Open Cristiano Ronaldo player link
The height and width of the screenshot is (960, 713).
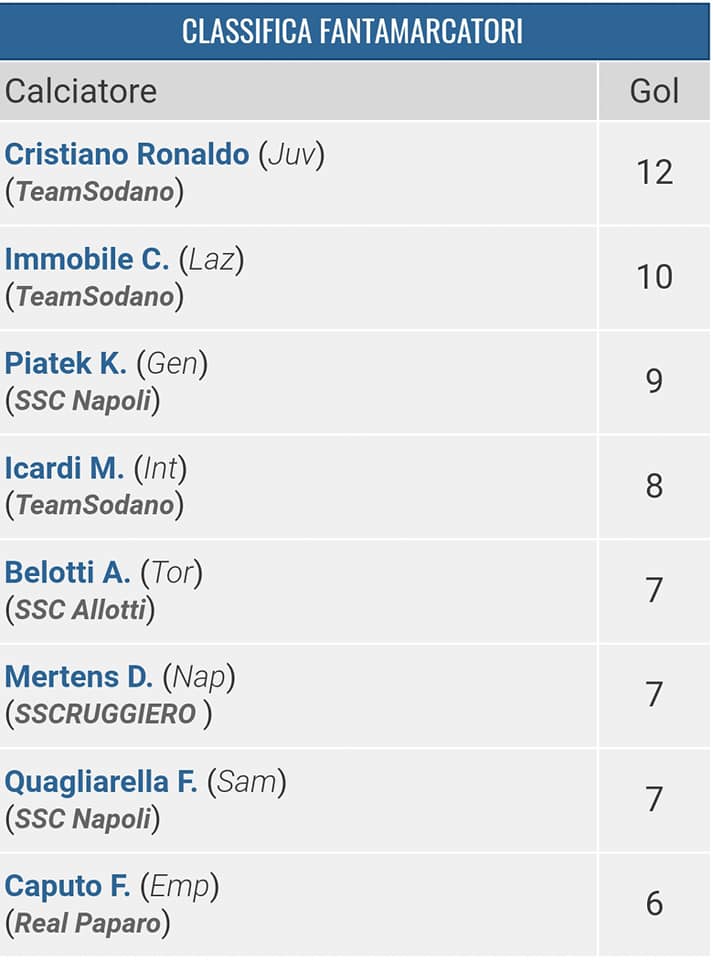pos(127,155)
